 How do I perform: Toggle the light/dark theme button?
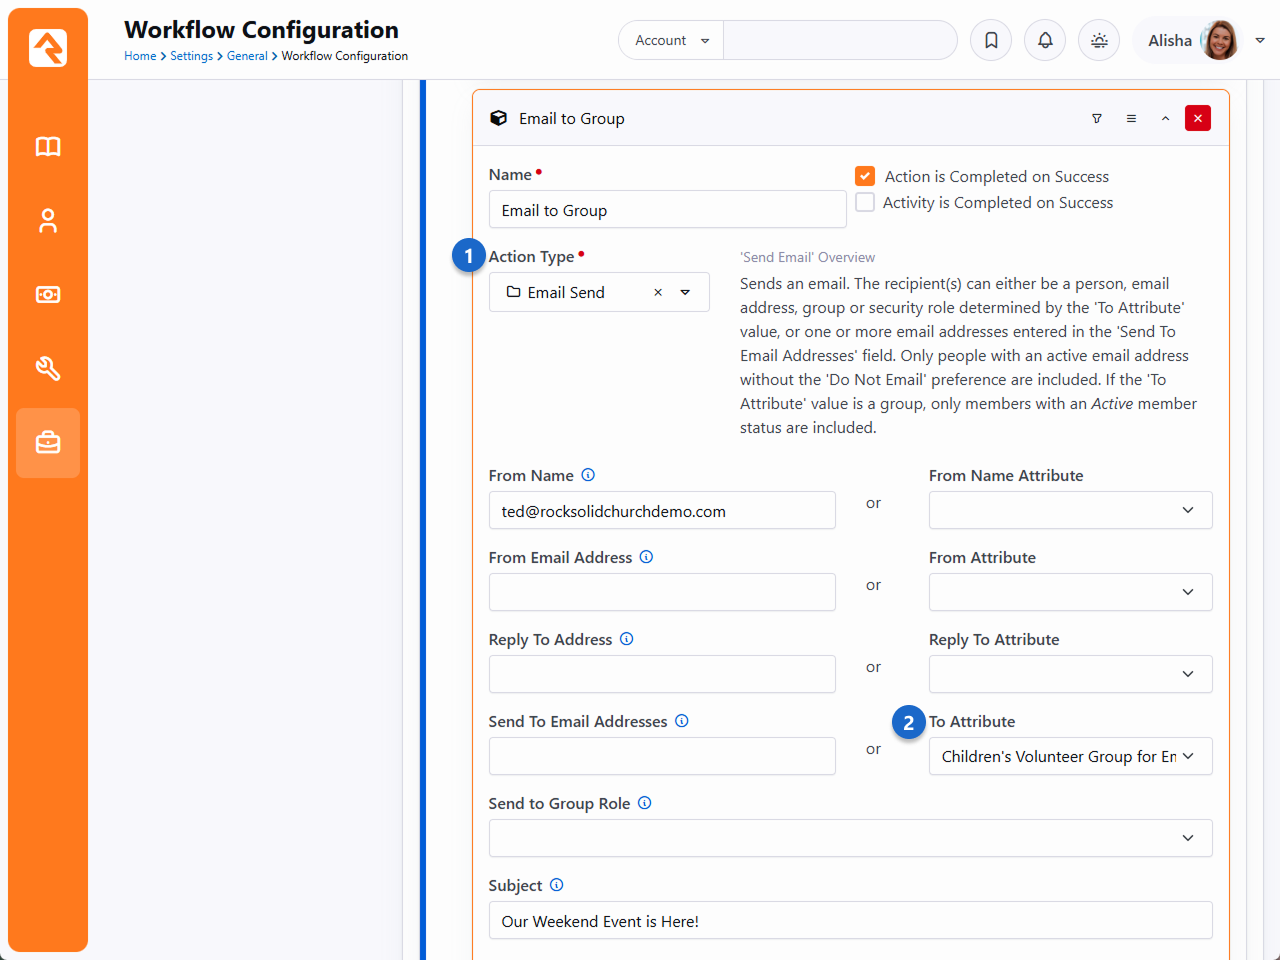1099,41
